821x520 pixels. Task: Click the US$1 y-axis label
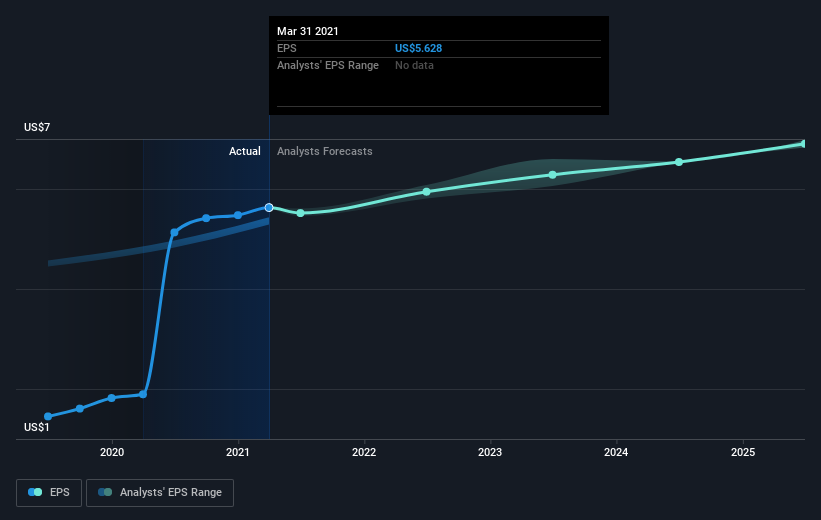tap(37, 427)
